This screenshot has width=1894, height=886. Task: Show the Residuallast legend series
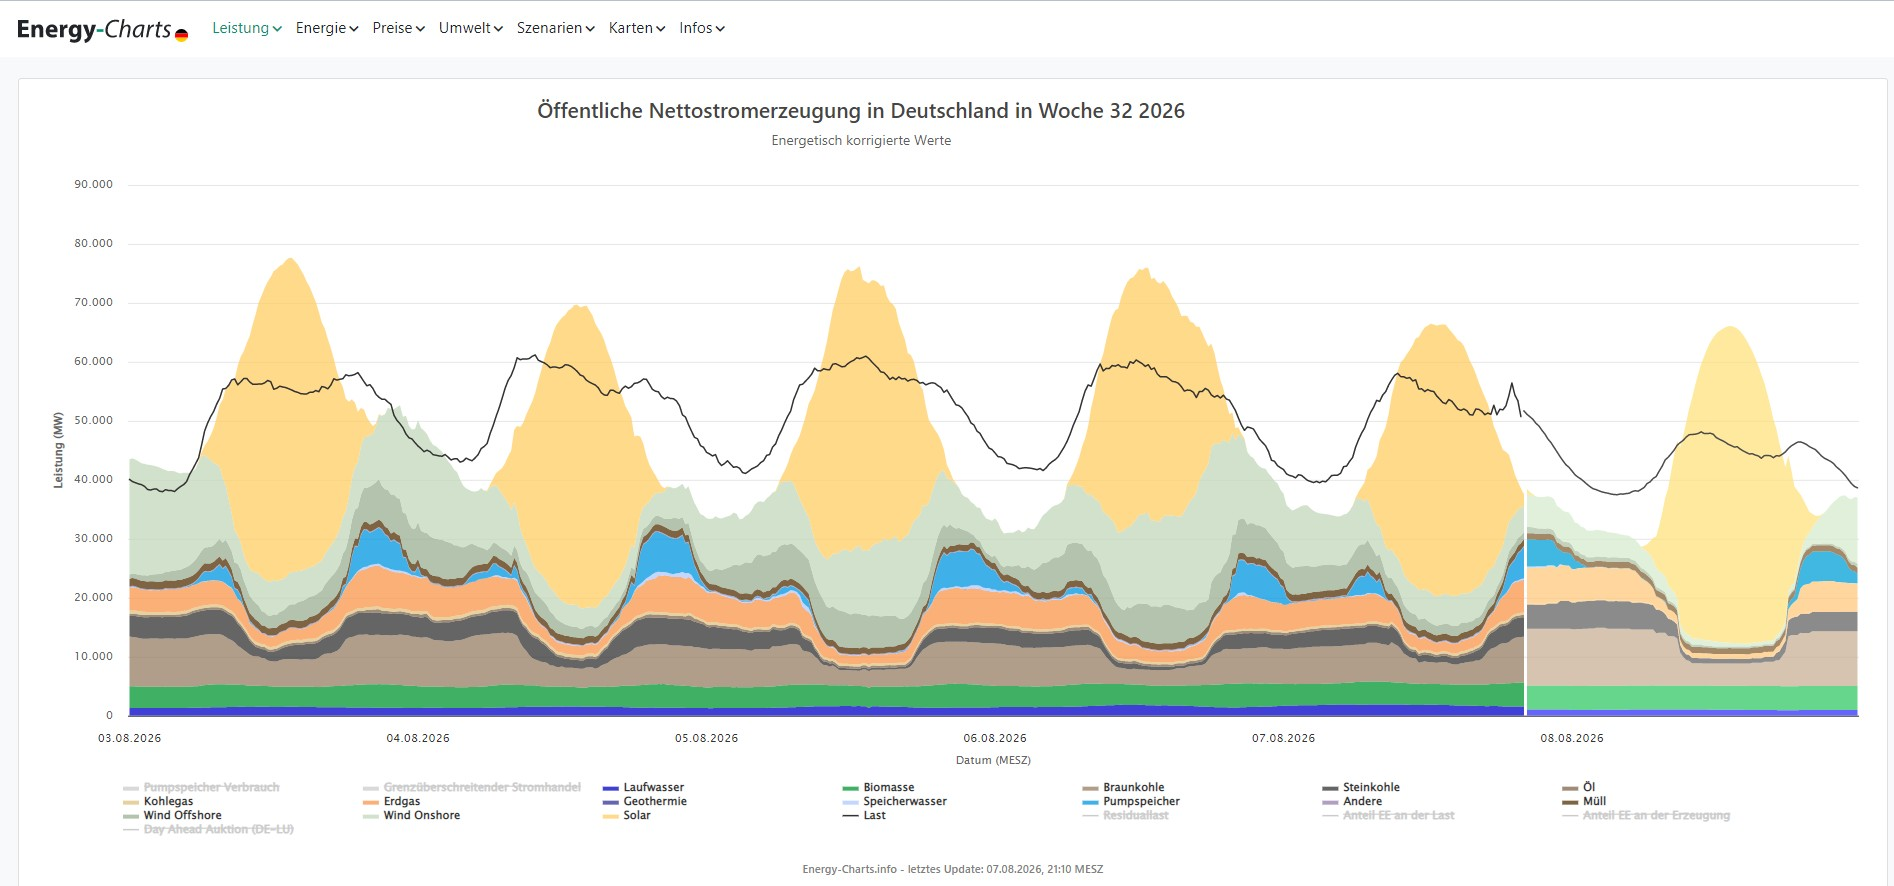(x=1126, y=815)
